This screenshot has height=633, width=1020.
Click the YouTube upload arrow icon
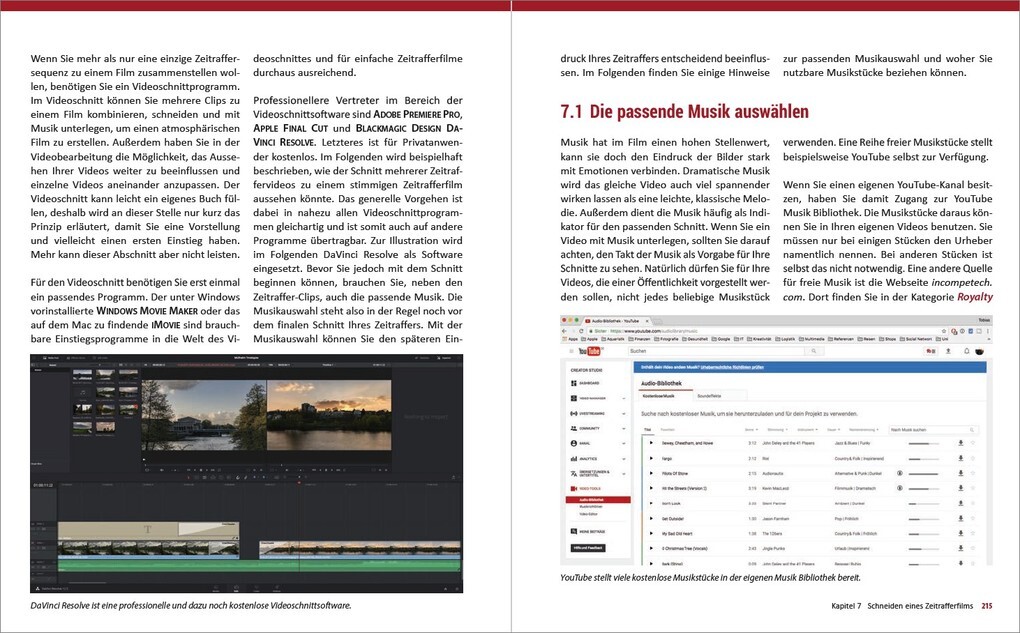point(948,351)
